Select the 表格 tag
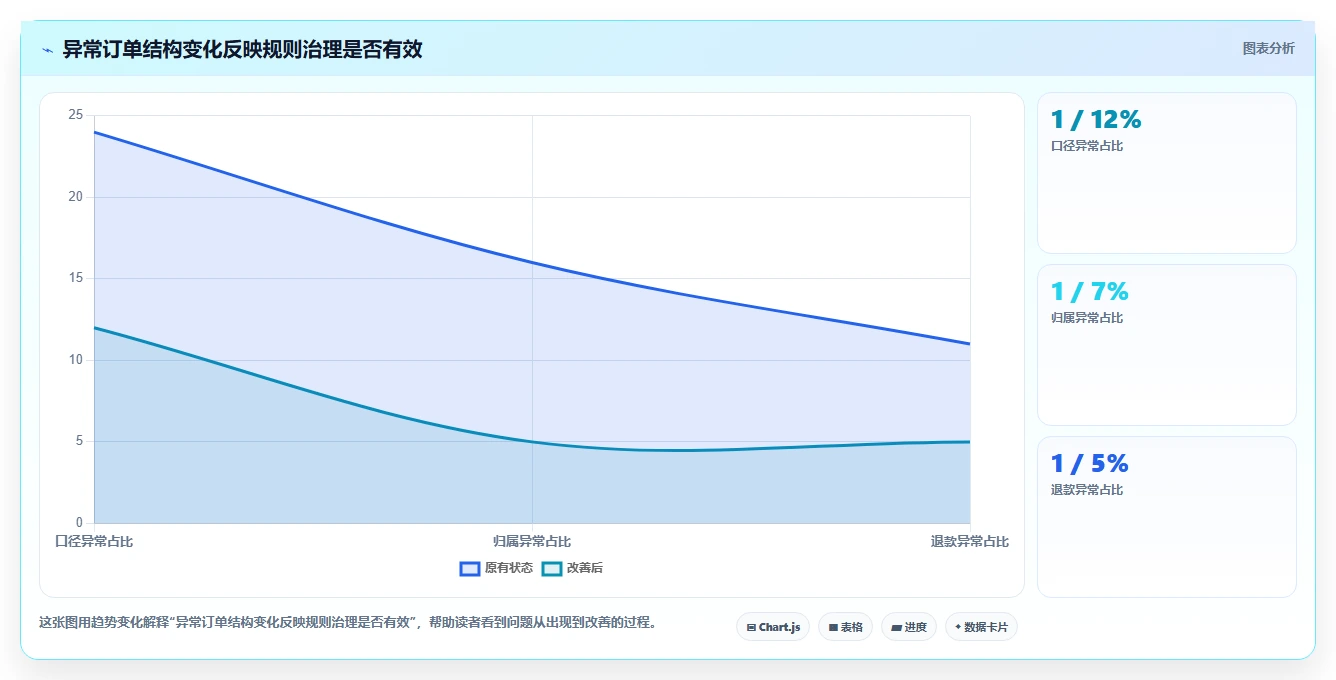The height and width of the screenshot is (680, 1336). point(845,627)
